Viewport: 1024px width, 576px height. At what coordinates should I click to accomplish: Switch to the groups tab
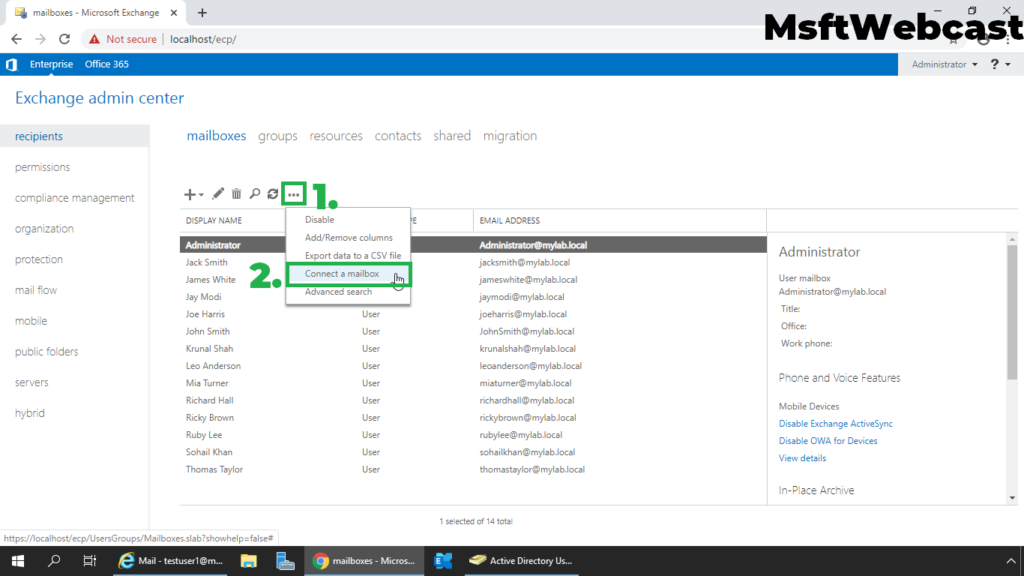point(278,136)
